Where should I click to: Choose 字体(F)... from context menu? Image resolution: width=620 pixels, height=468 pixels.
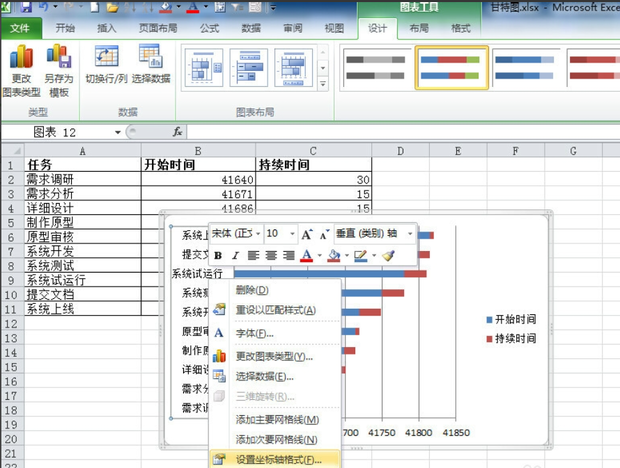pyautogui.click(x=275, y=334)
